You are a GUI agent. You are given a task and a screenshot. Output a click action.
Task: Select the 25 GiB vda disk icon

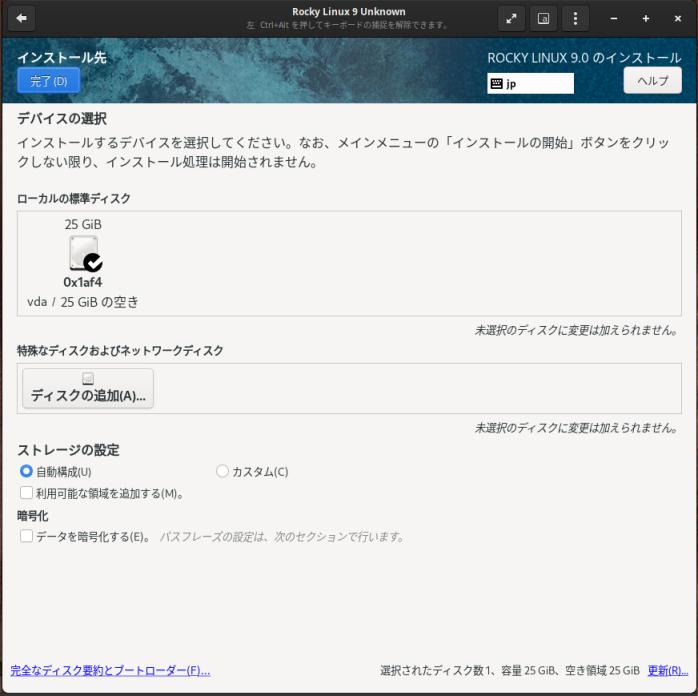[85, 253]
